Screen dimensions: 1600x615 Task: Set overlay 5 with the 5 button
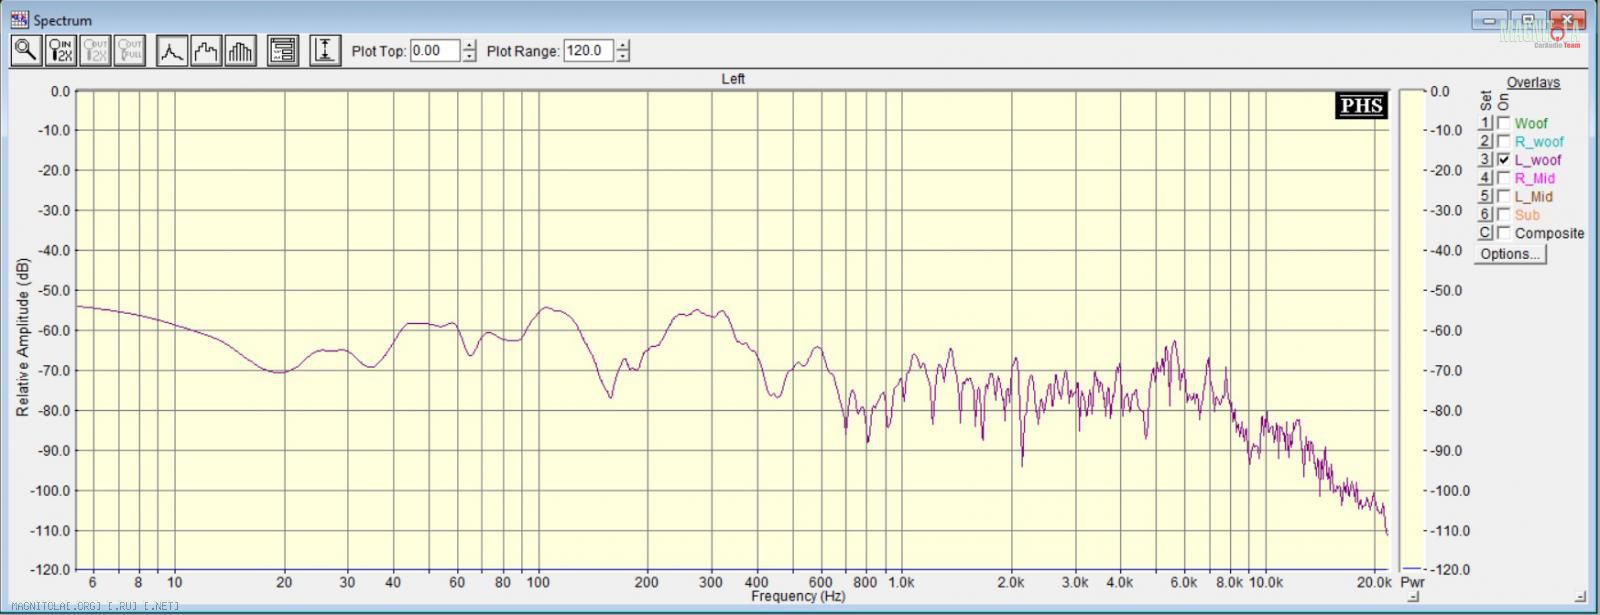[x=1485, y=196]
